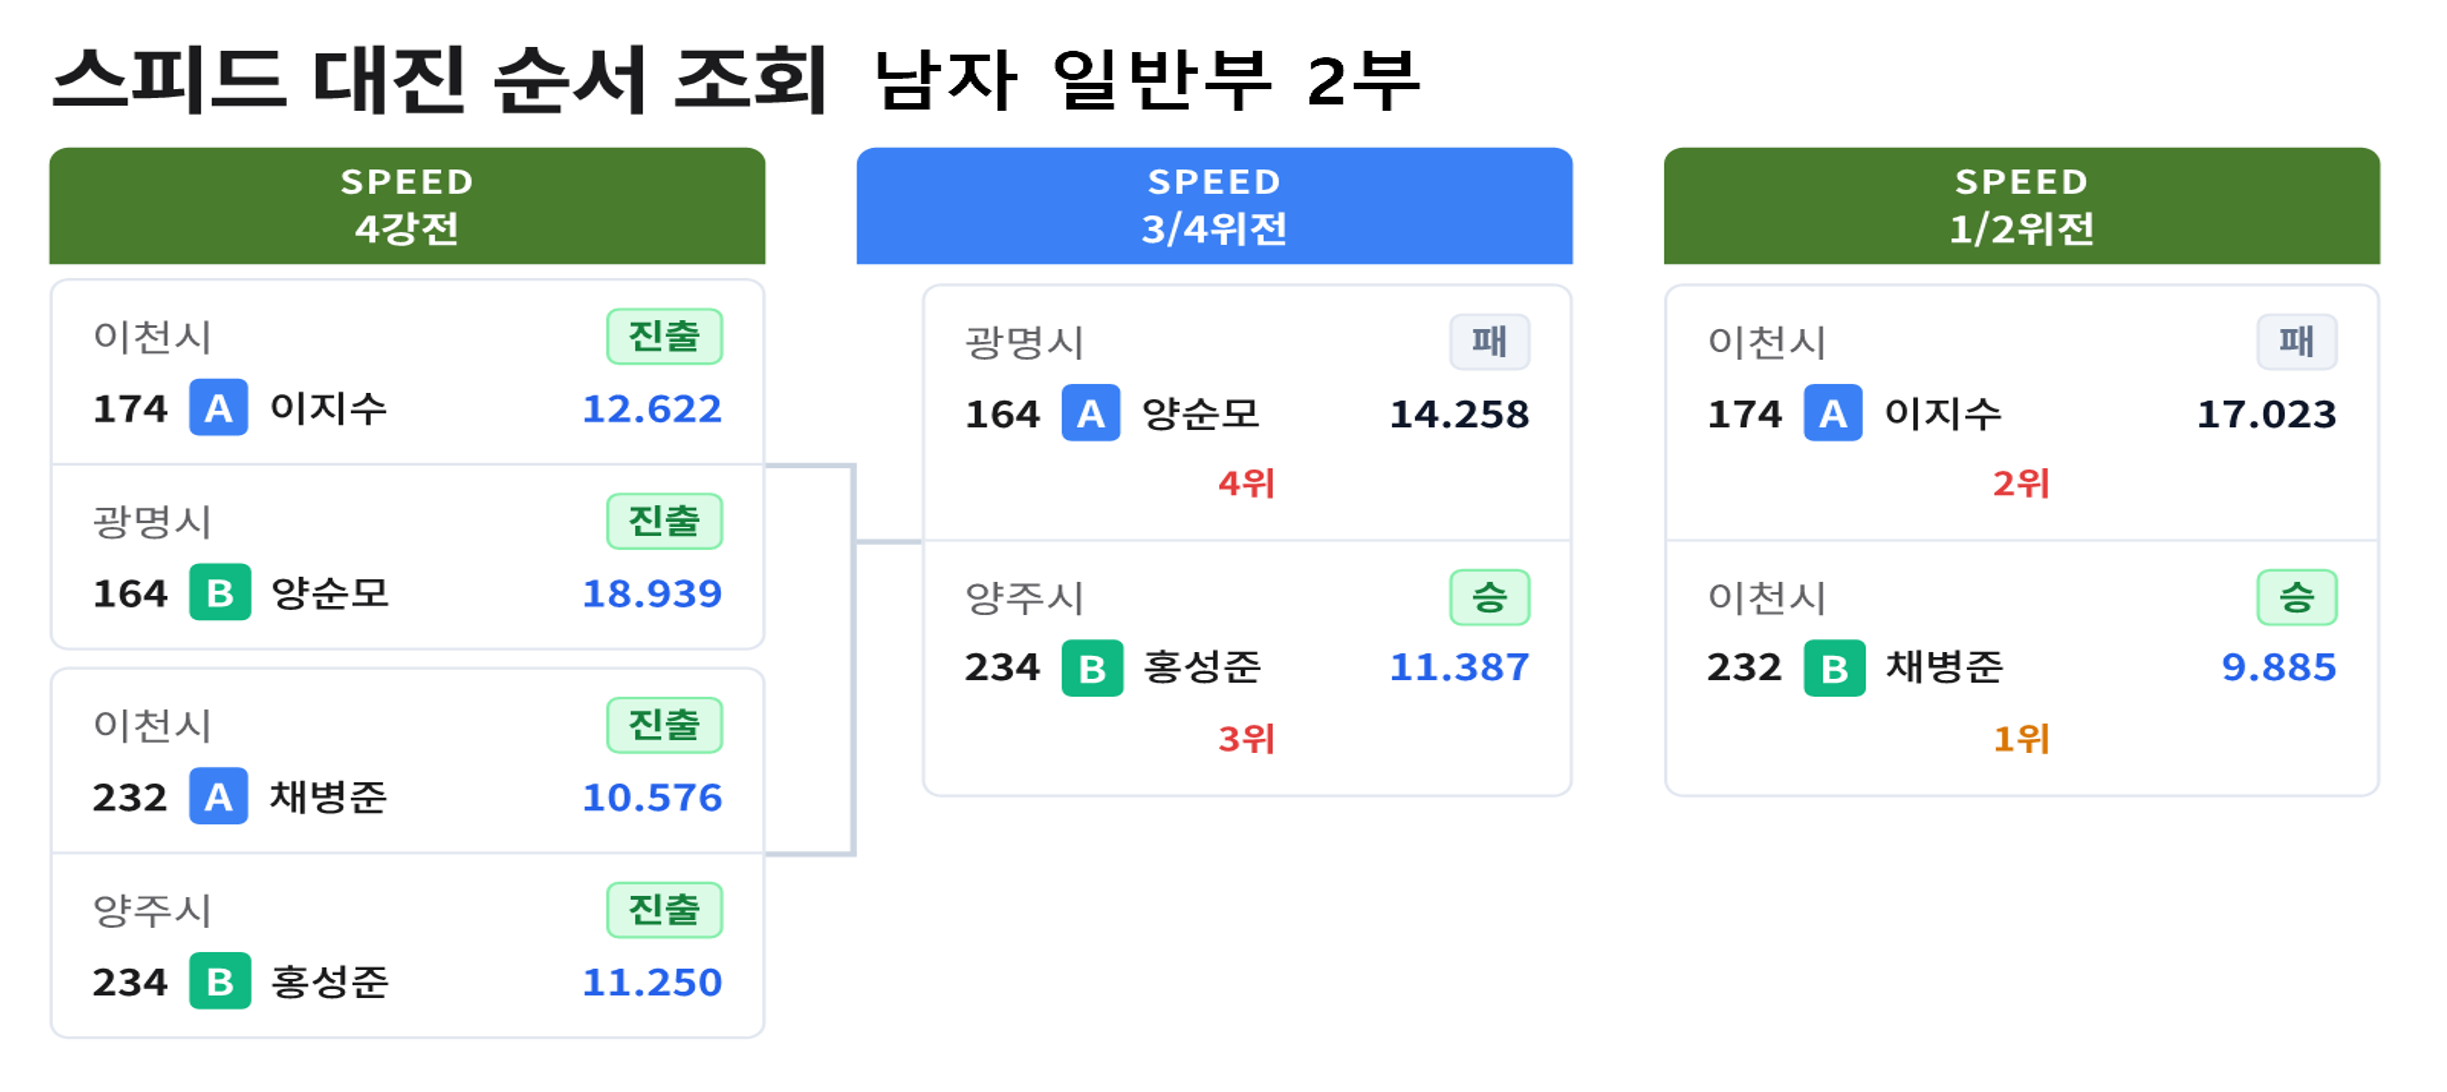Click the A lane badge beside 채병준 in 4강전

tap(218, 797)
